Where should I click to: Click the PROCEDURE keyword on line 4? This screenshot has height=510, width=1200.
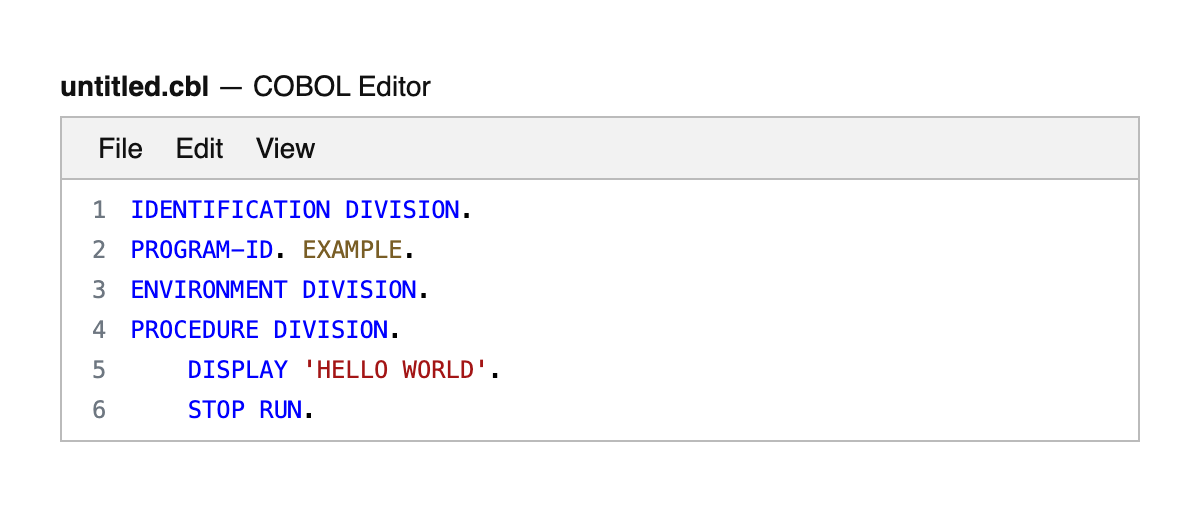click(x=194, y=330)
